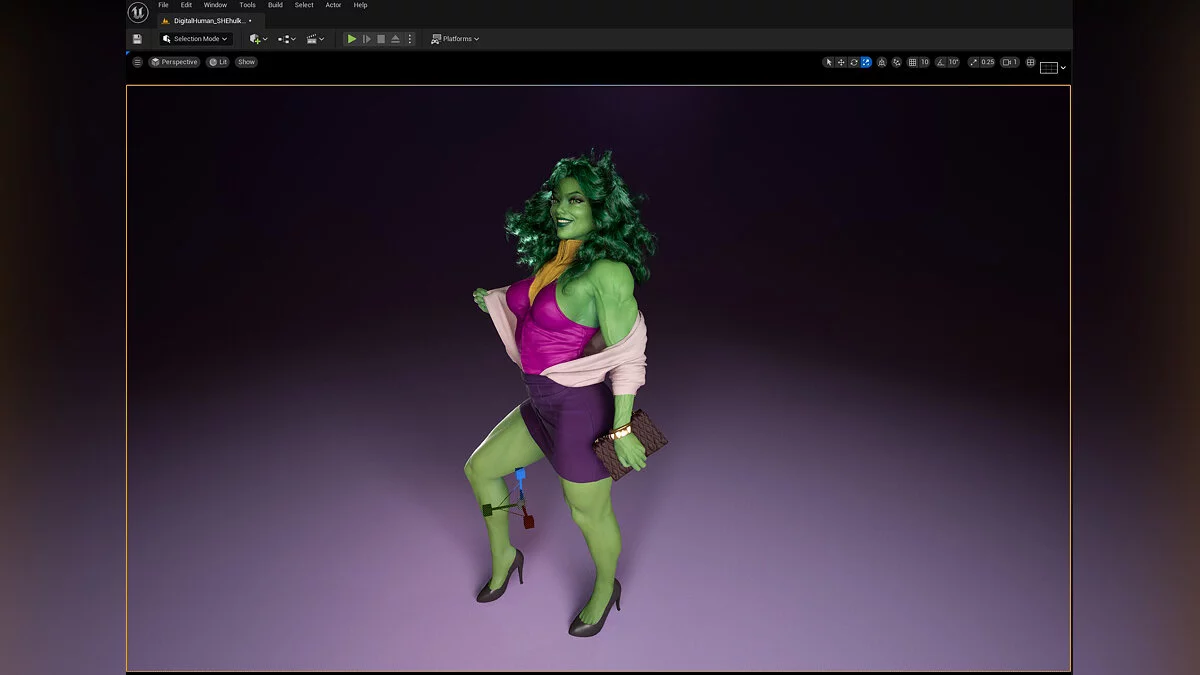
Task: Open the add content dropdown (cube plus)
Action: 258,39
